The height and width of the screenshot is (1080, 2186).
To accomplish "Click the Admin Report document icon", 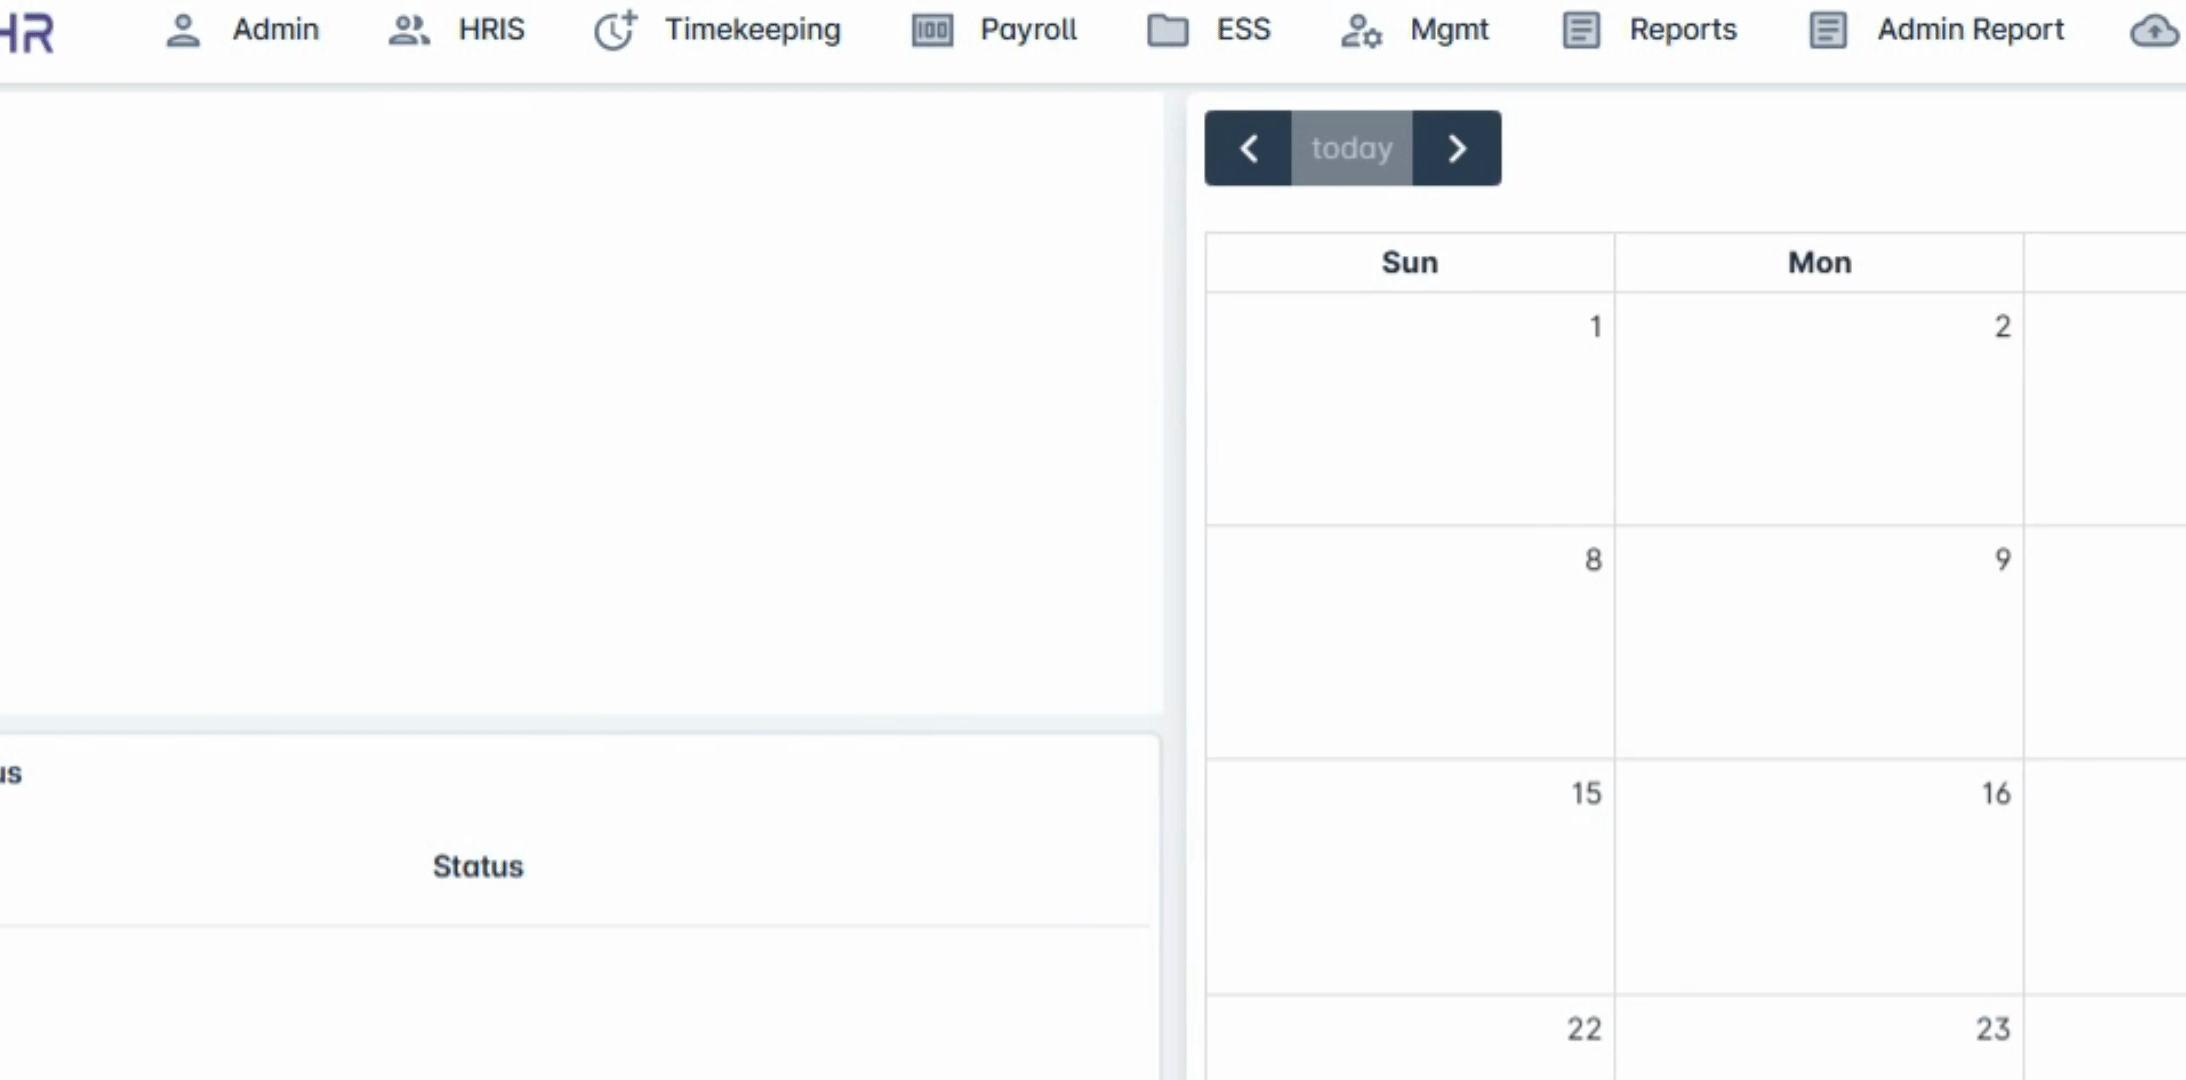I will click(x=1828, y=30).
